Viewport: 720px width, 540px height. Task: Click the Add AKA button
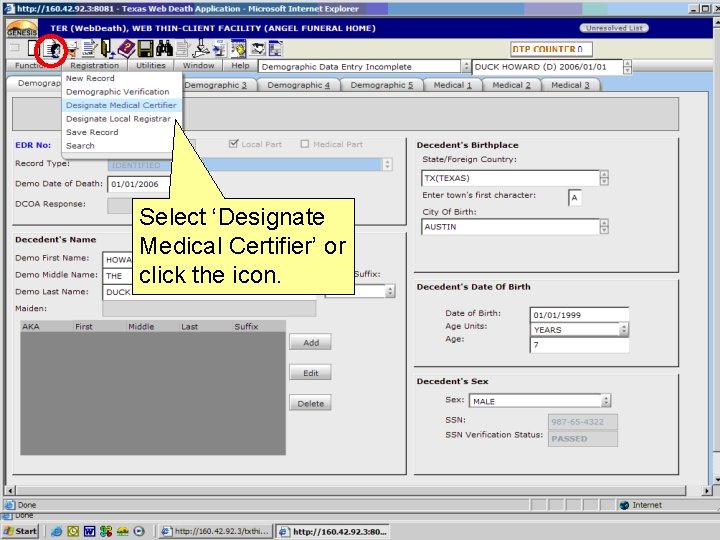click(x=311, y=343)
